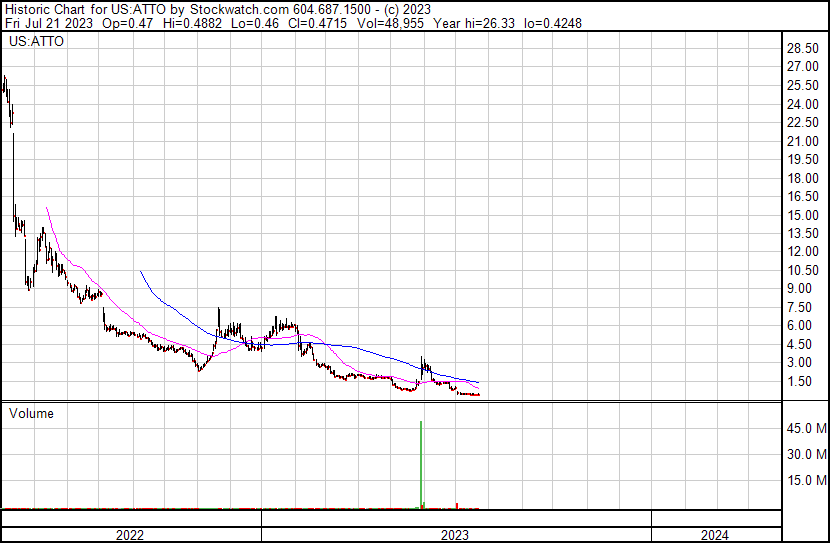Select the 2024 year label on time axis
Viewport: 830px width, 543px height.
click(715, 535)
